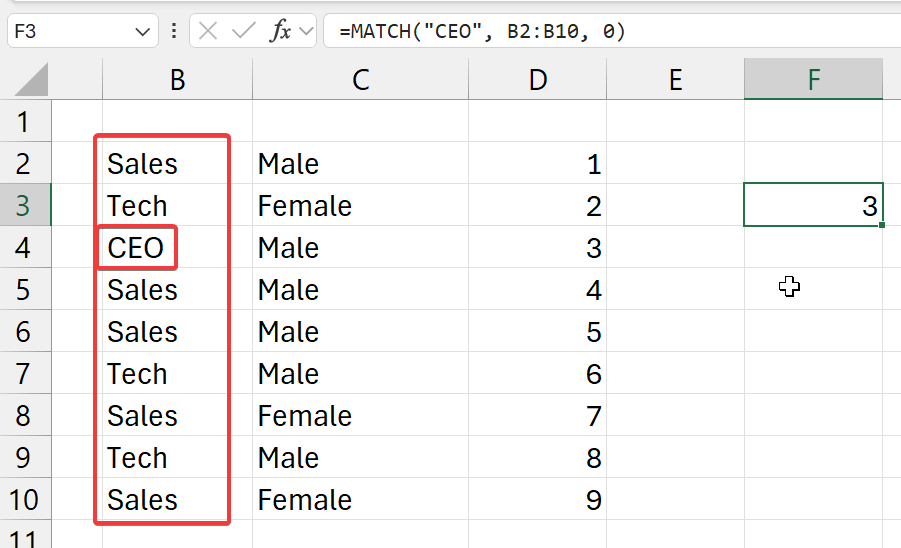Screen dimensions: 901x548
Task: Open Insert Function with the fx icon
Action: click(281, 31)
